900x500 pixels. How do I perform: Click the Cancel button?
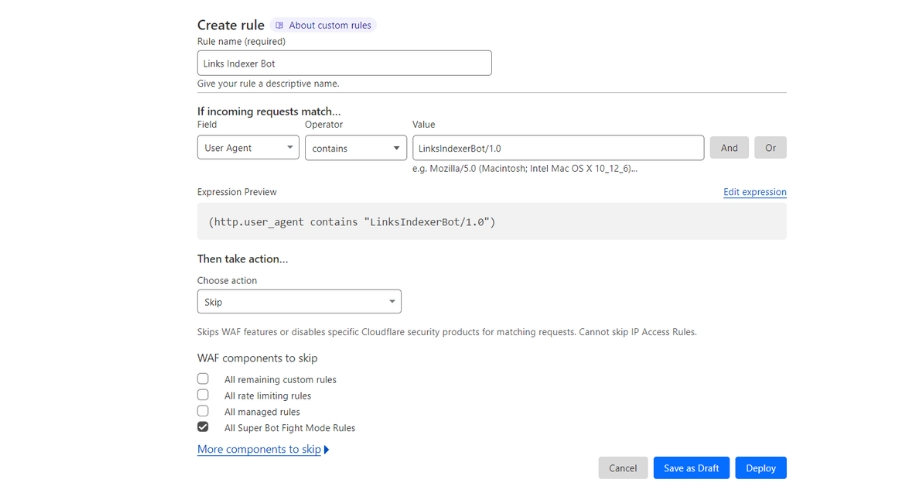point(622,468)
